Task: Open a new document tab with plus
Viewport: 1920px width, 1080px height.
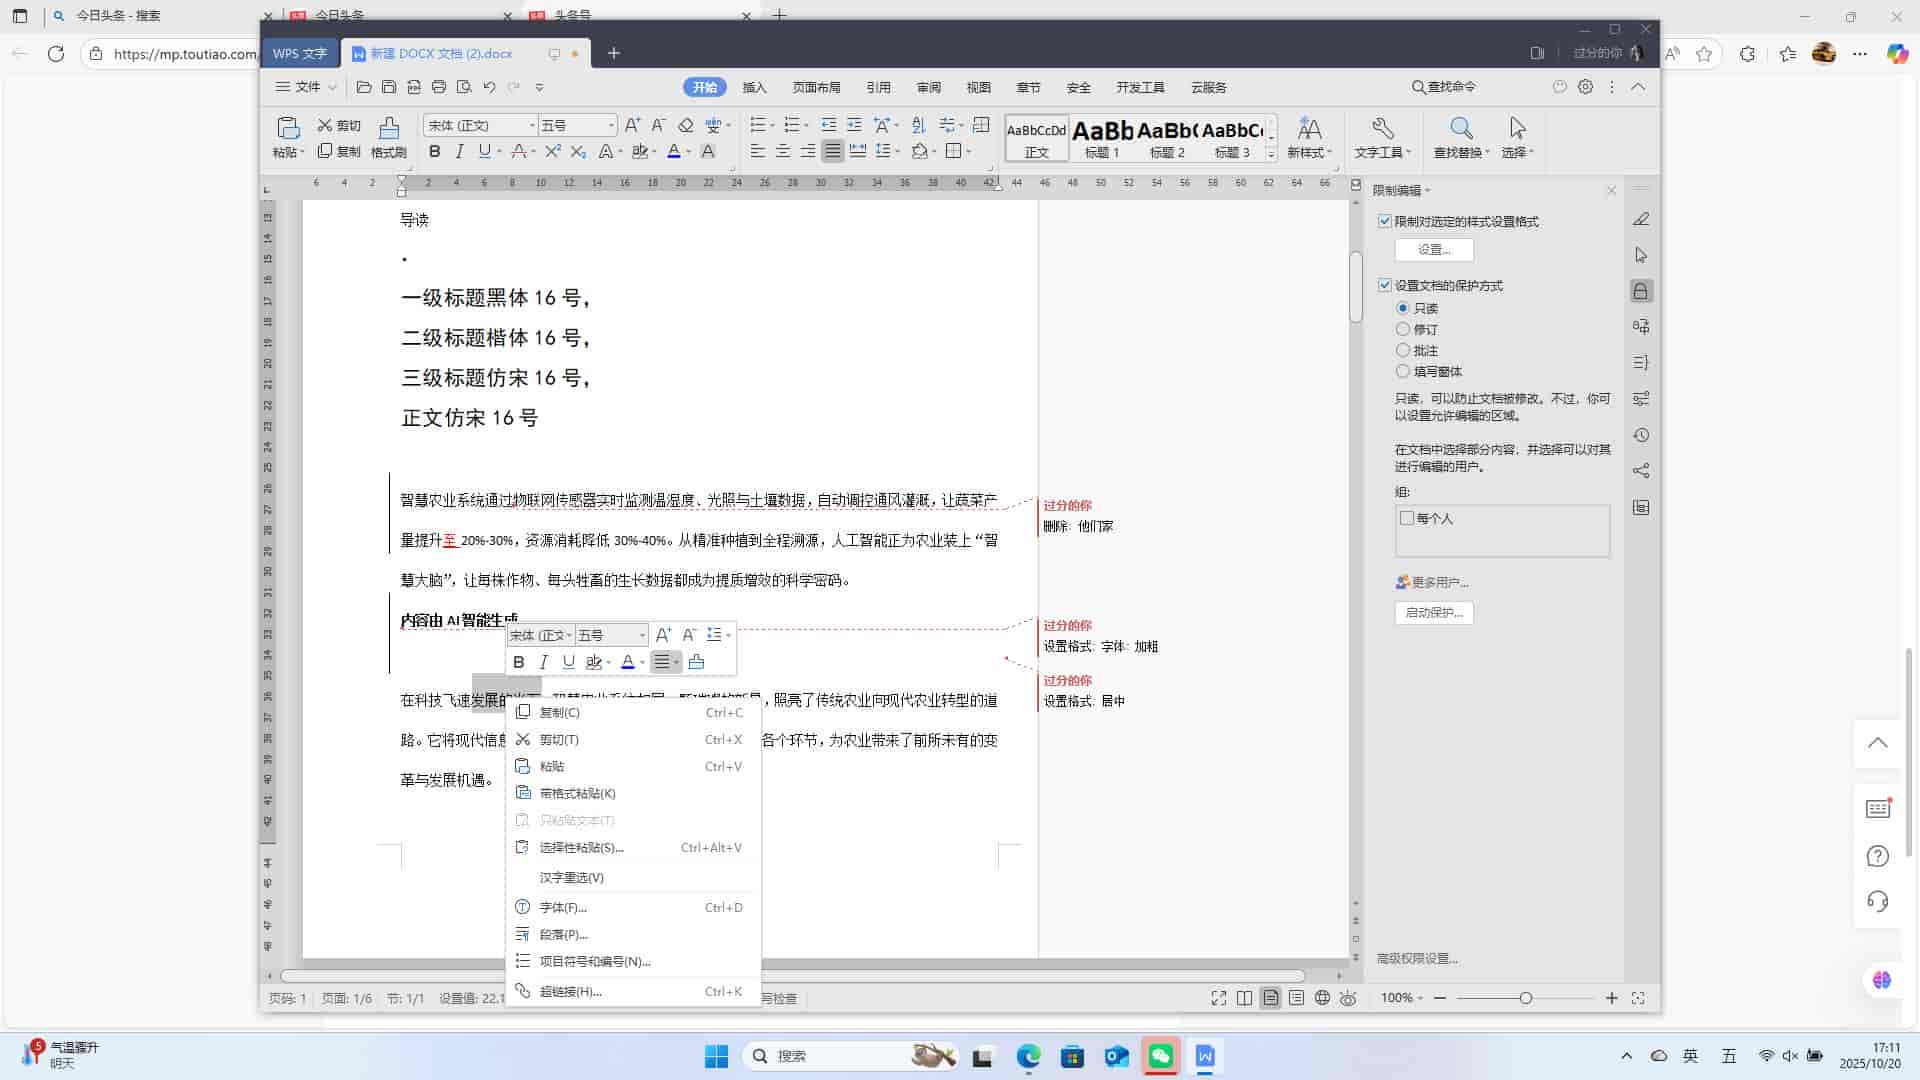Action: [x=613, y=53]
